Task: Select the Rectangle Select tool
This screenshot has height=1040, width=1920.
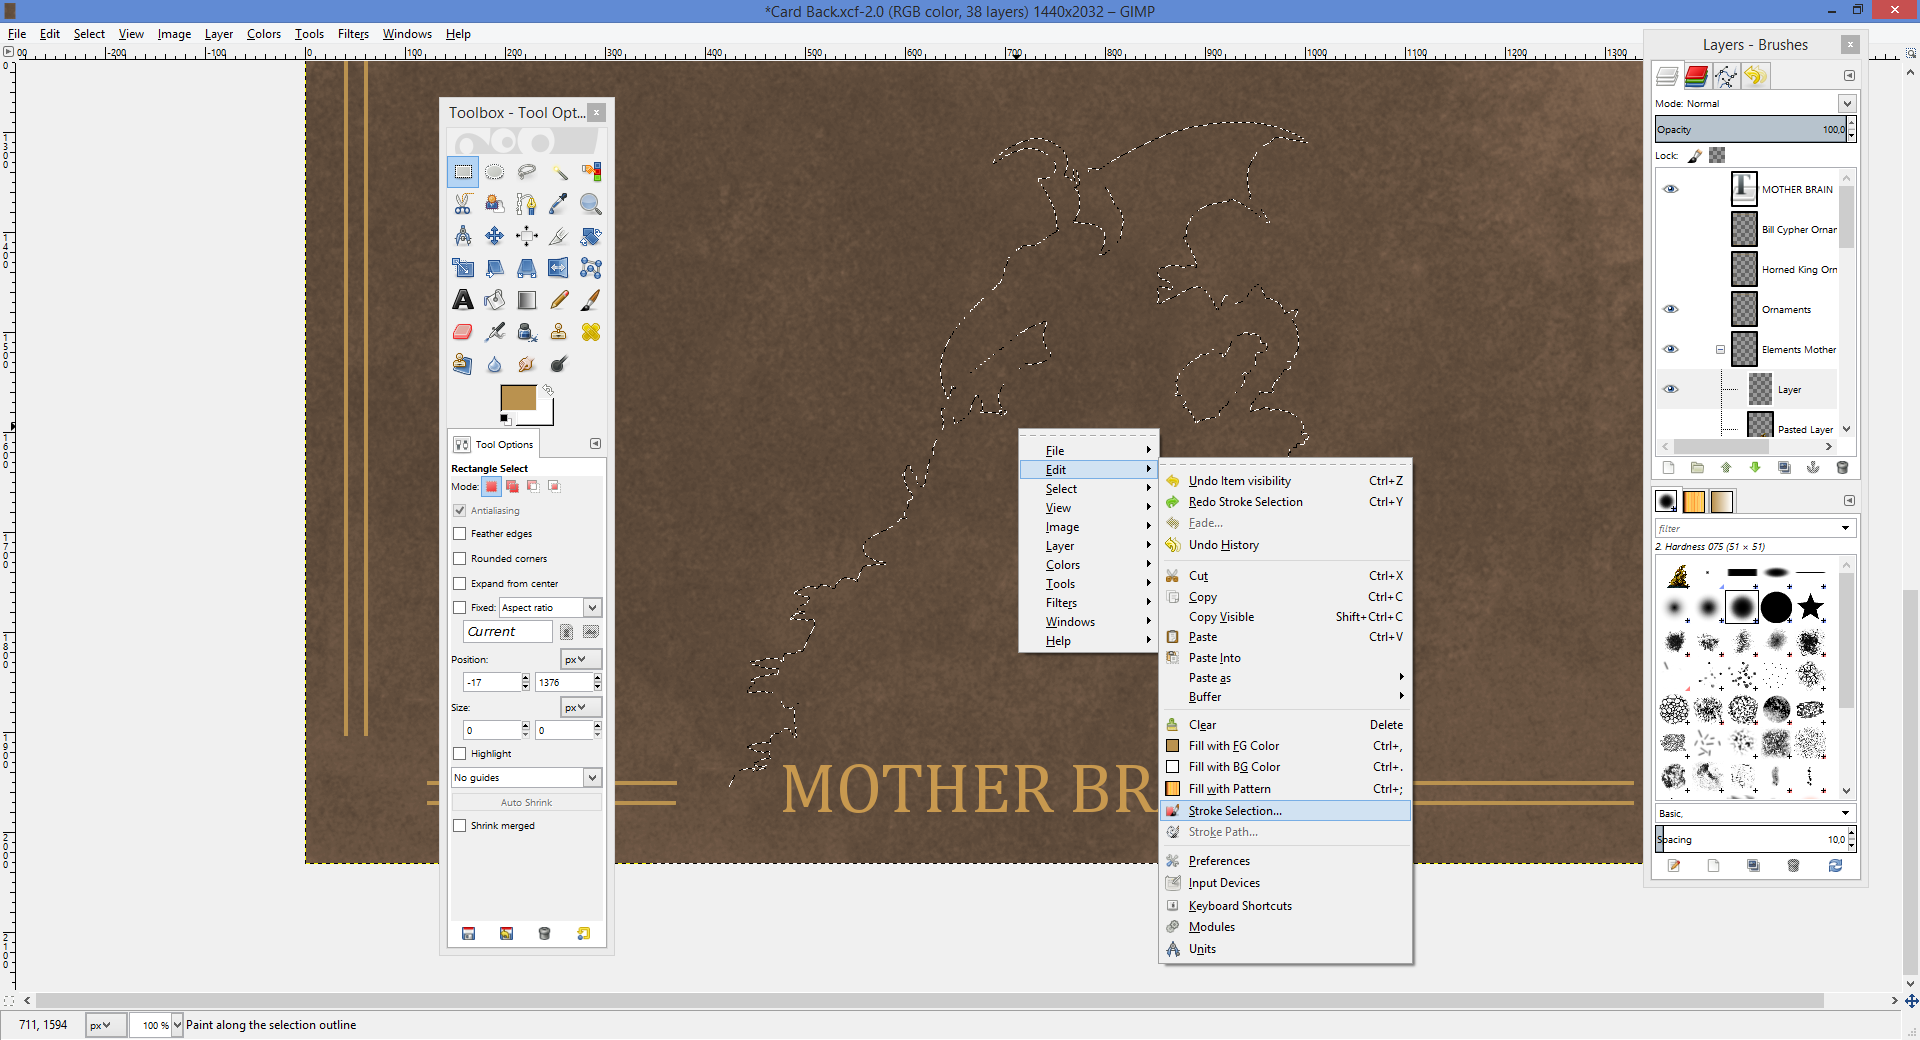Action: point(463,172)
